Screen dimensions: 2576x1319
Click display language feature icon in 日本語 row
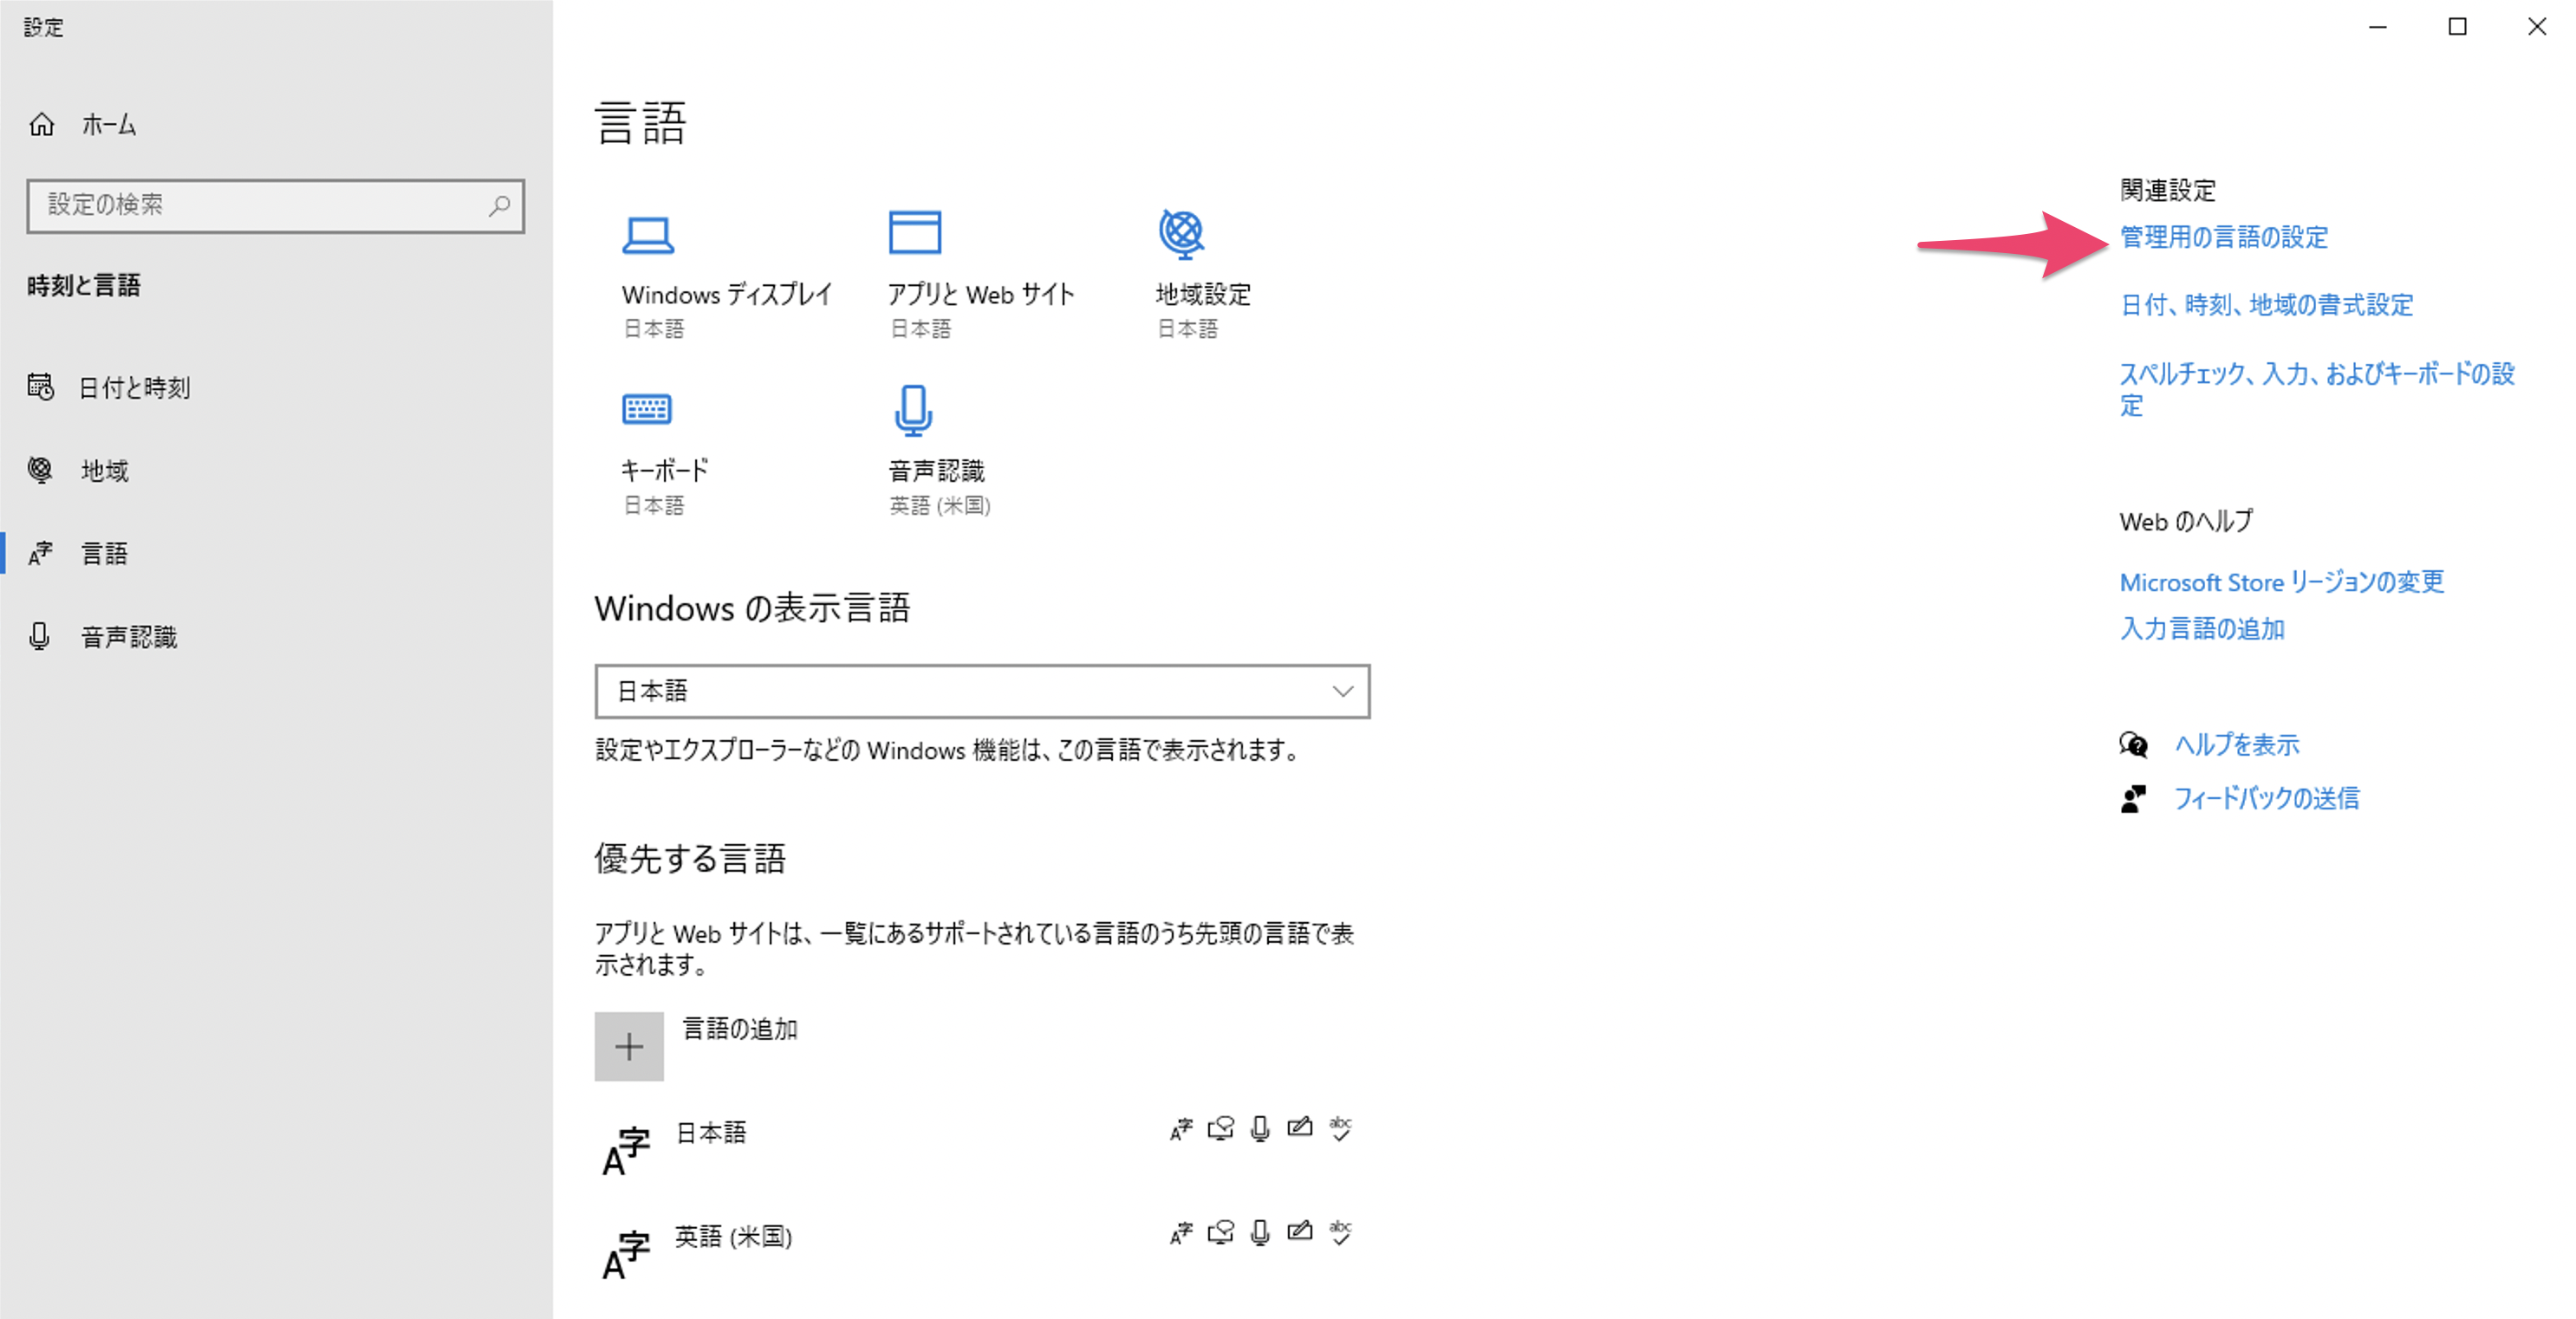point(1181,1129)
